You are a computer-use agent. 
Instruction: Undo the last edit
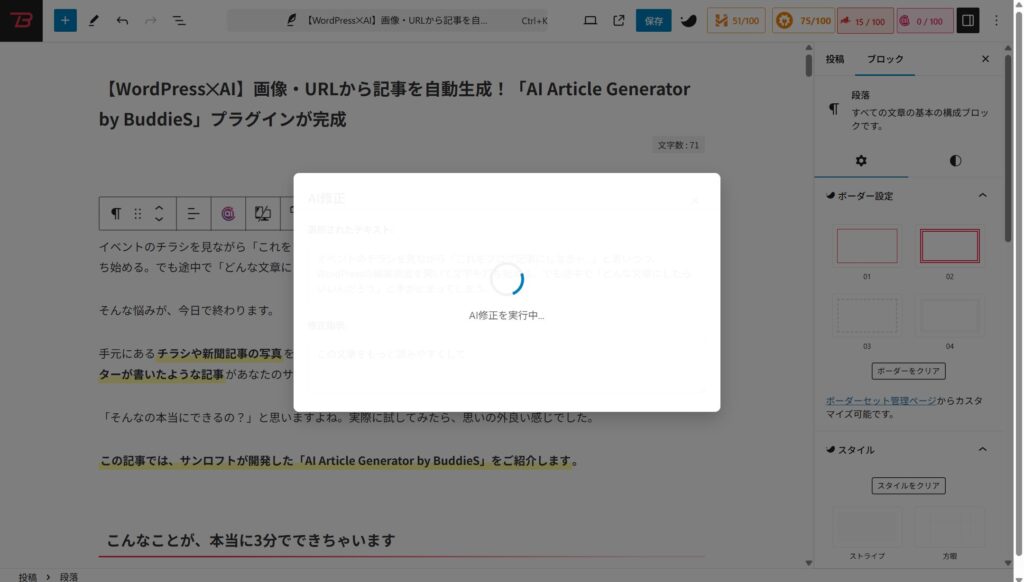coord(122,21)
